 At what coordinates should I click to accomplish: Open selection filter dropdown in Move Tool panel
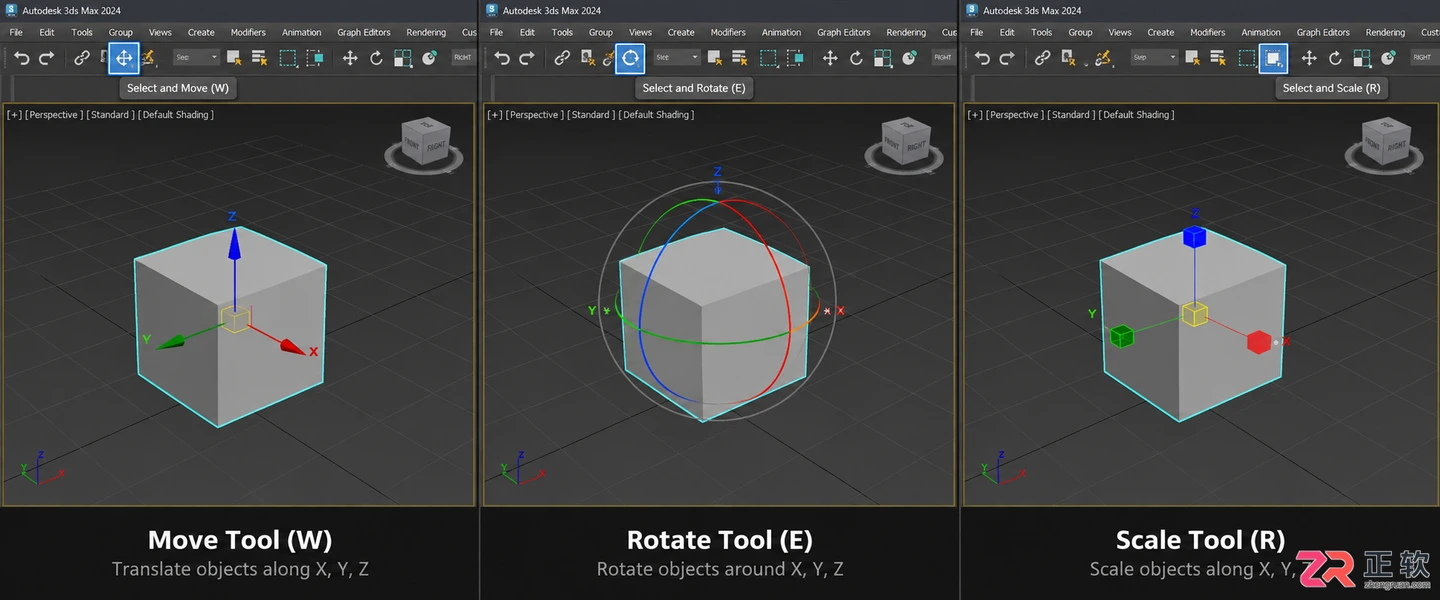(x=196, y=57)
